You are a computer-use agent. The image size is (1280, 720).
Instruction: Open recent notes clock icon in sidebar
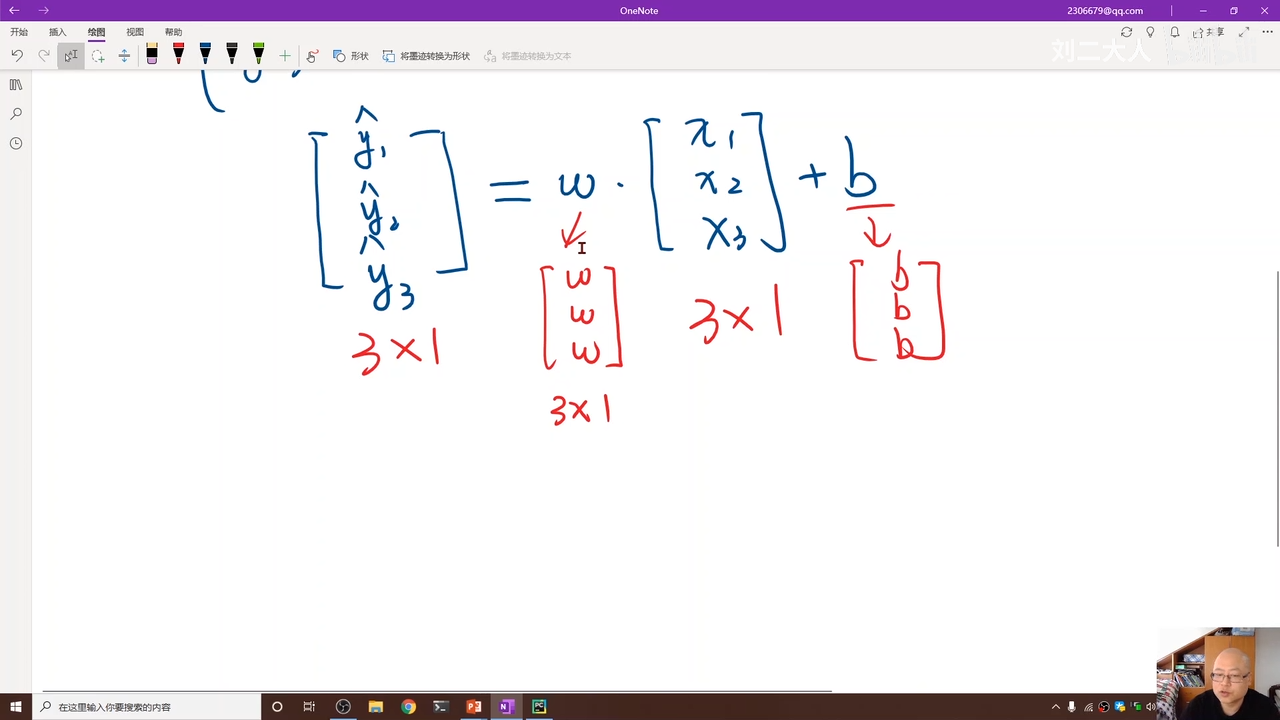pyautogui.click(x=16, y=143)
